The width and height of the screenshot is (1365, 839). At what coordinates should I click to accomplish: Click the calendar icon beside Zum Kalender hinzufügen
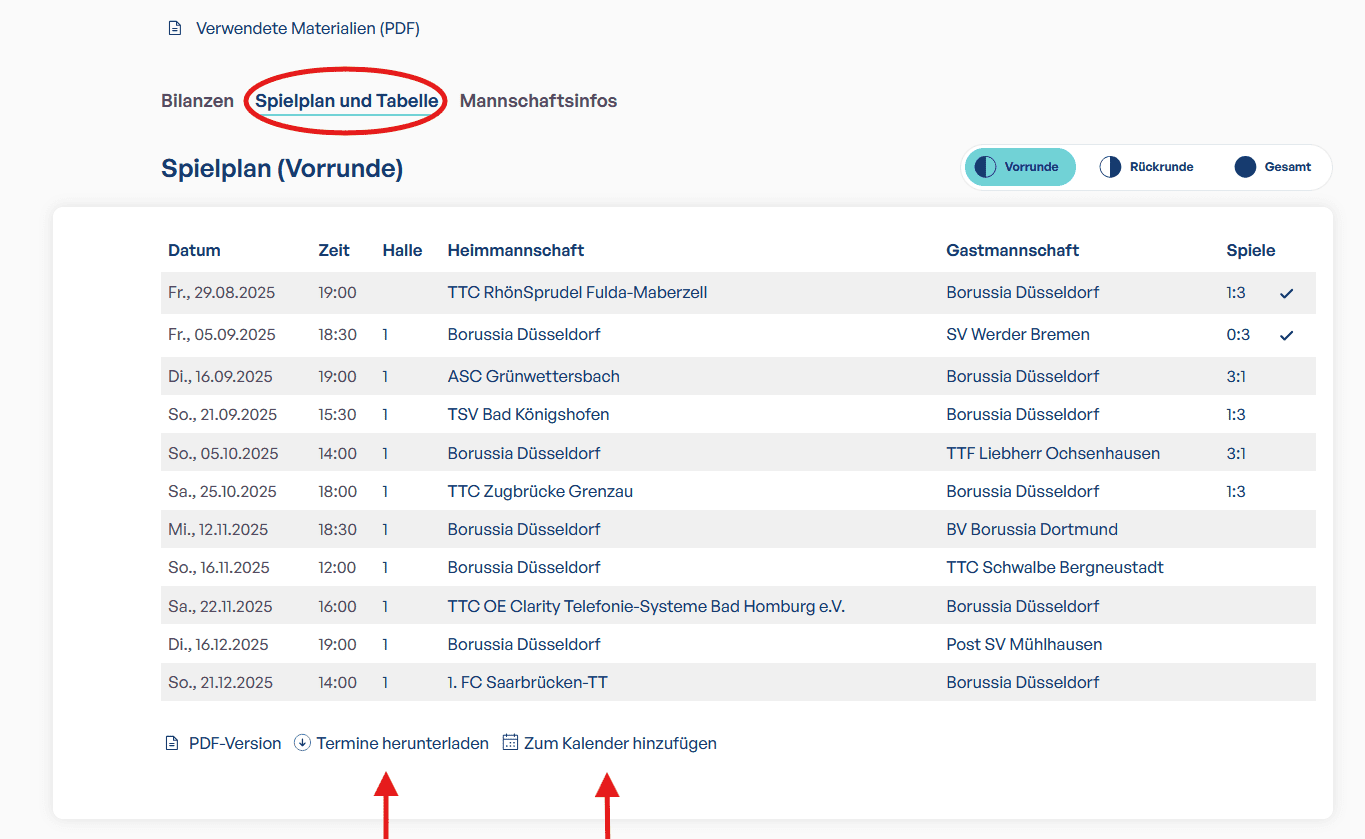510,742
